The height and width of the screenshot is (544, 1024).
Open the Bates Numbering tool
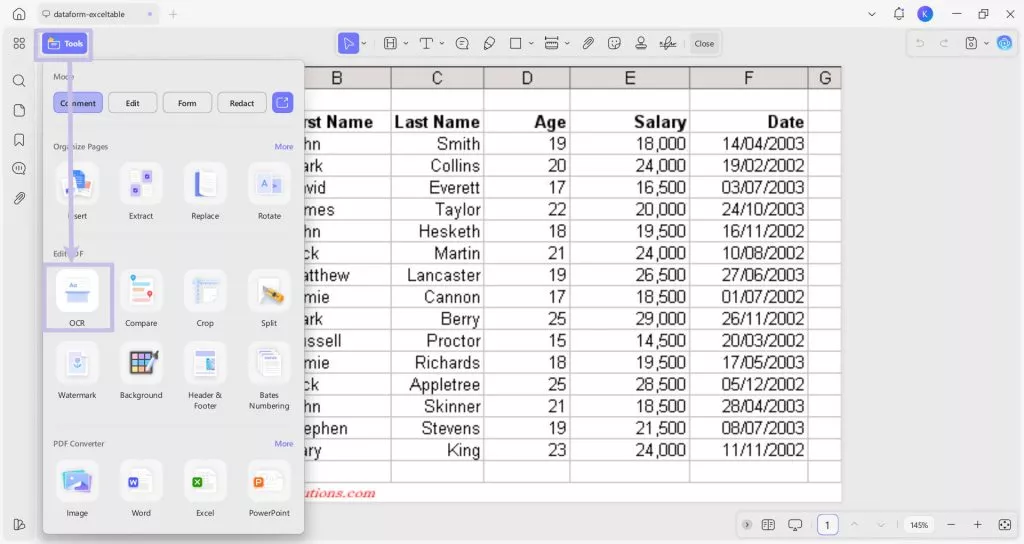269,376
